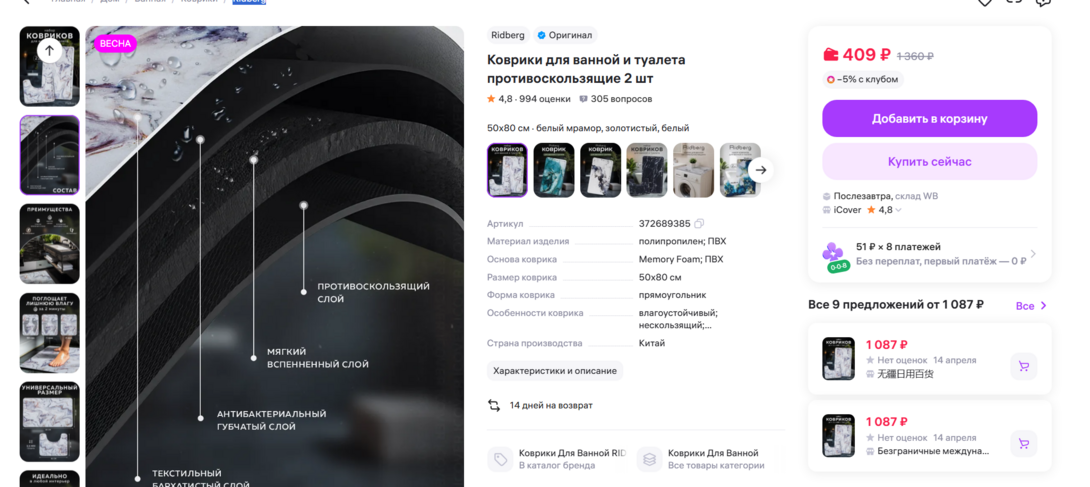Select the black marble color variant
Image resolution: width=1090 pixels, height=487 pixels.
647,170
